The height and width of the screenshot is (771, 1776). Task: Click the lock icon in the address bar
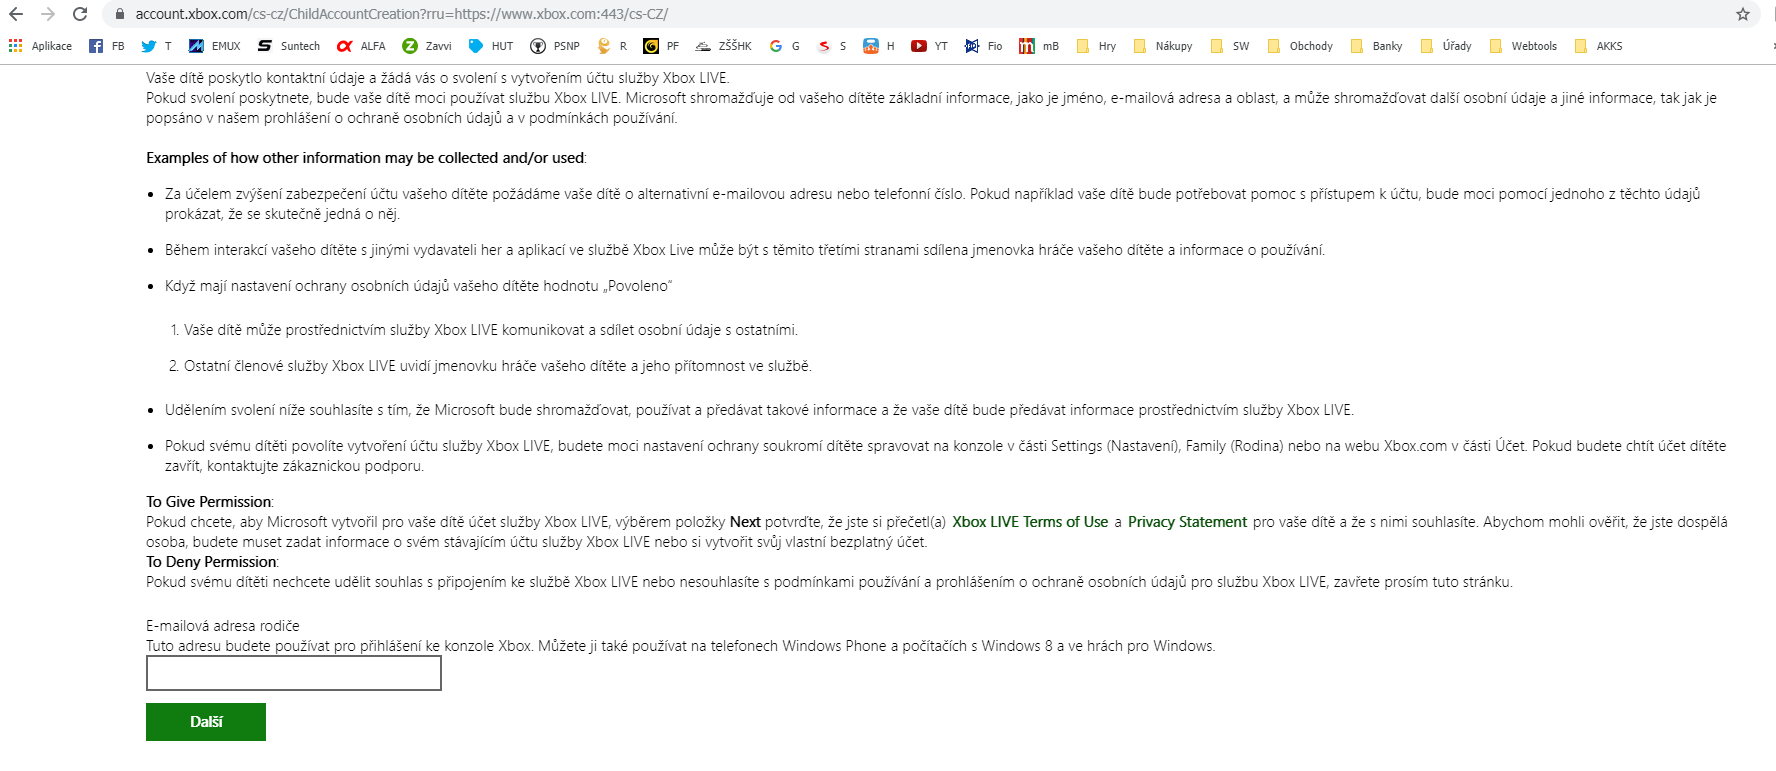click(120, 14)
